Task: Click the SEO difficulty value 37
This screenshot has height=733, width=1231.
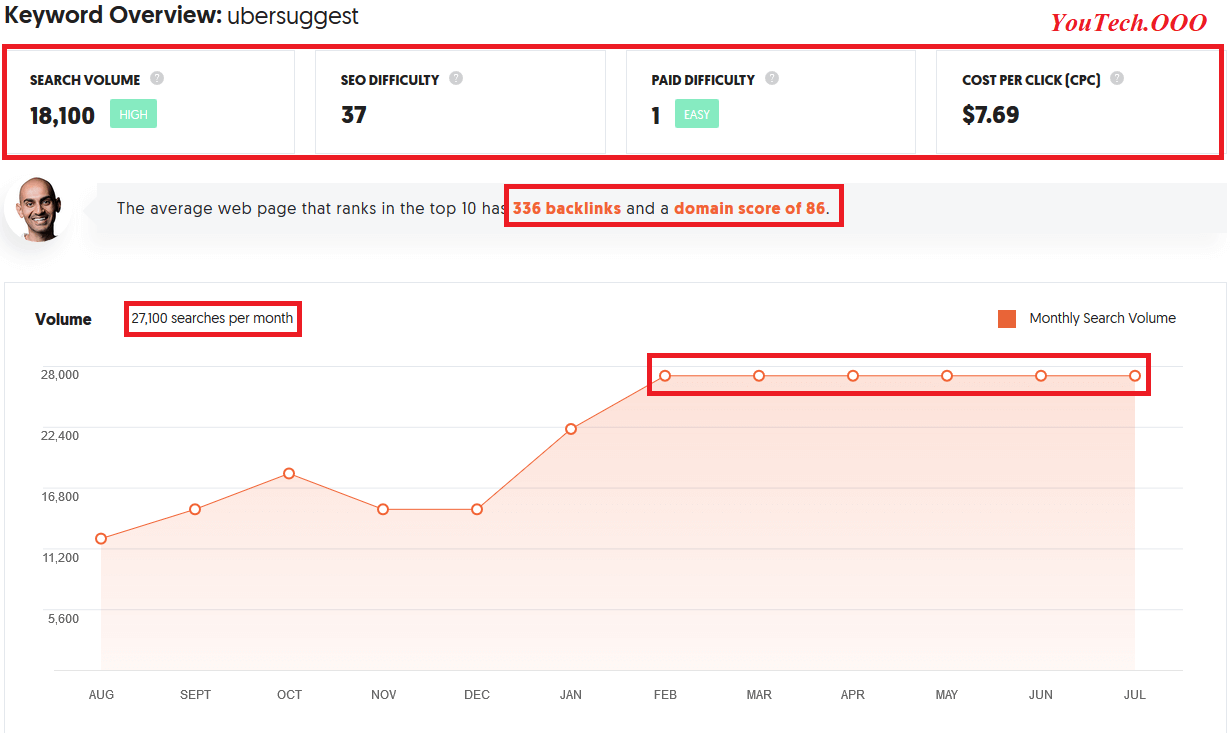Action: 354,115
